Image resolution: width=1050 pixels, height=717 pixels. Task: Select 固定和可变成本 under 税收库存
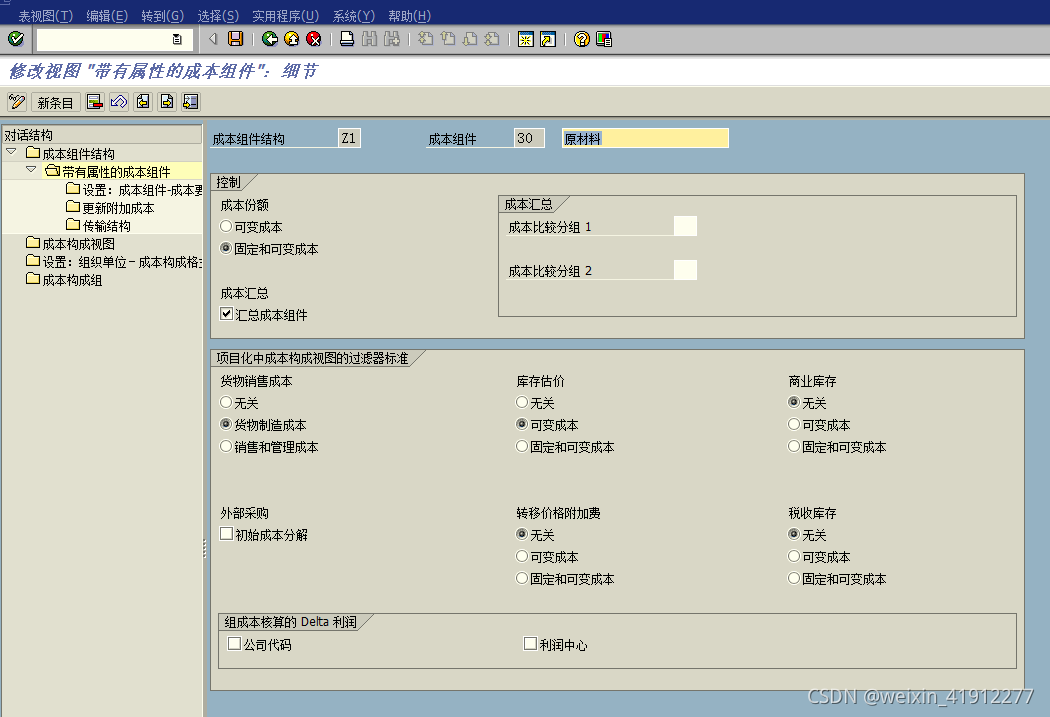click(x=794, y=578)
